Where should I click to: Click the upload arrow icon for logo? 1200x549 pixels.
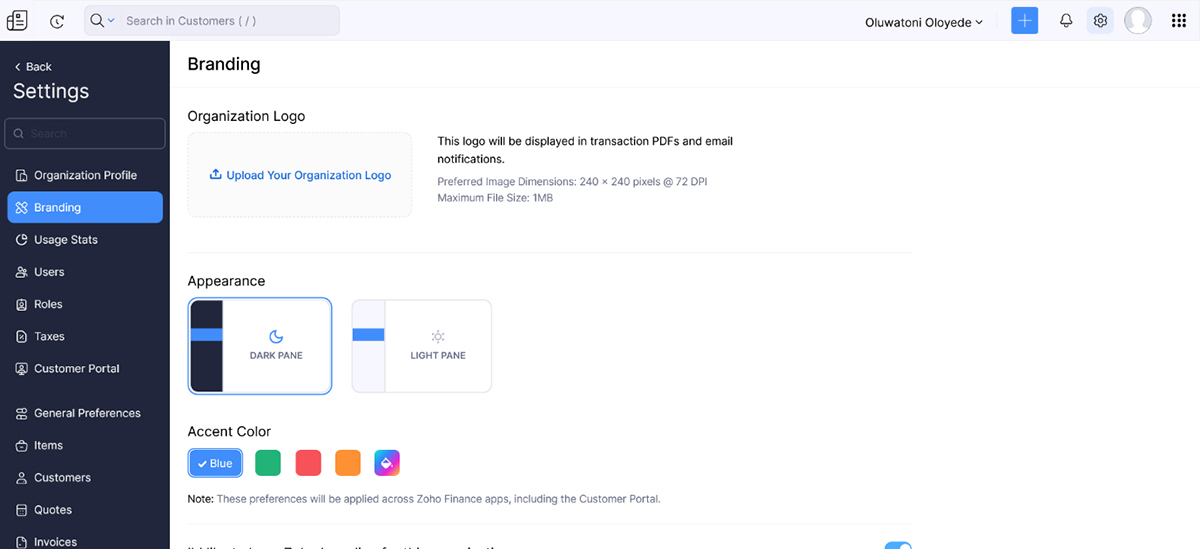[215, 174]
